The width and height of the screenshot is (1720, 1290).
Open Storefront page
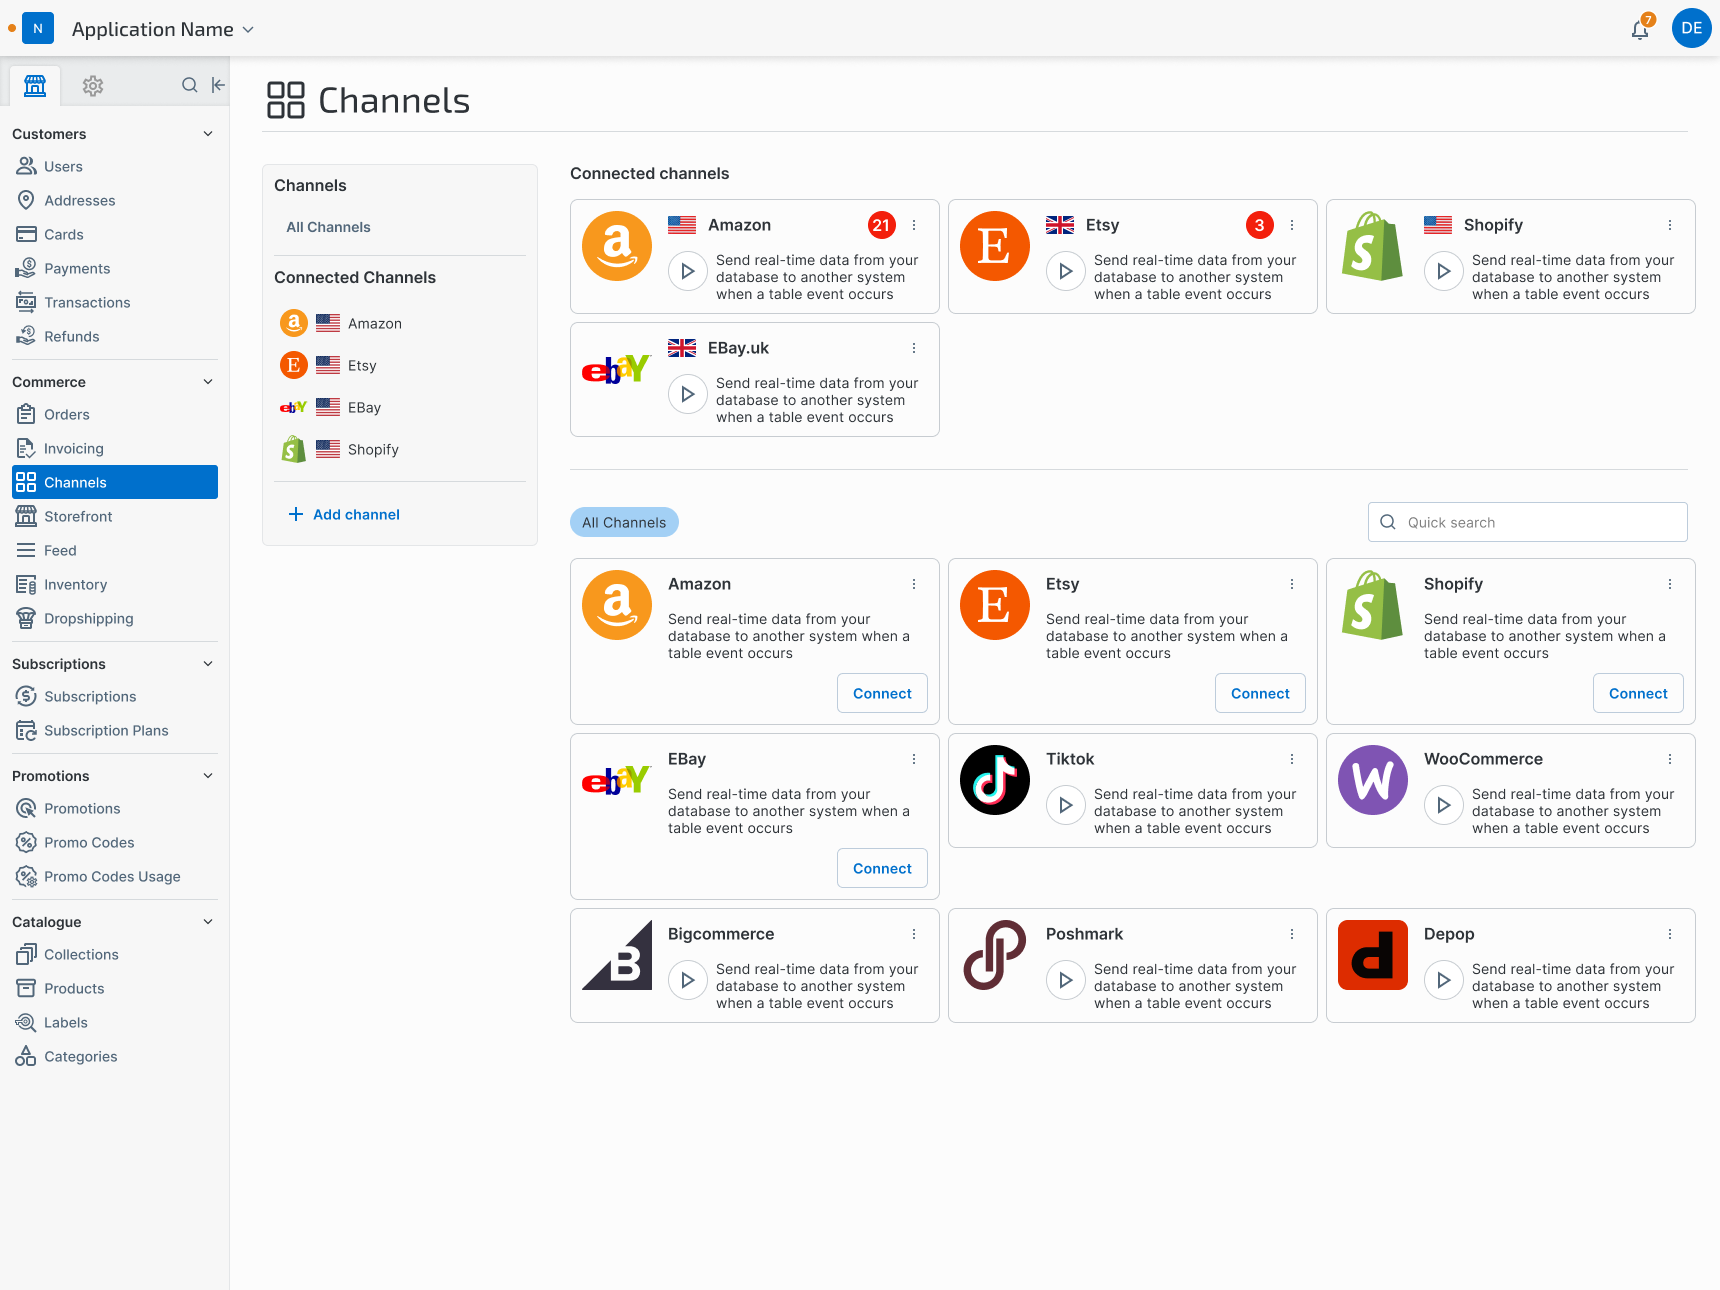tap(115, 517)
